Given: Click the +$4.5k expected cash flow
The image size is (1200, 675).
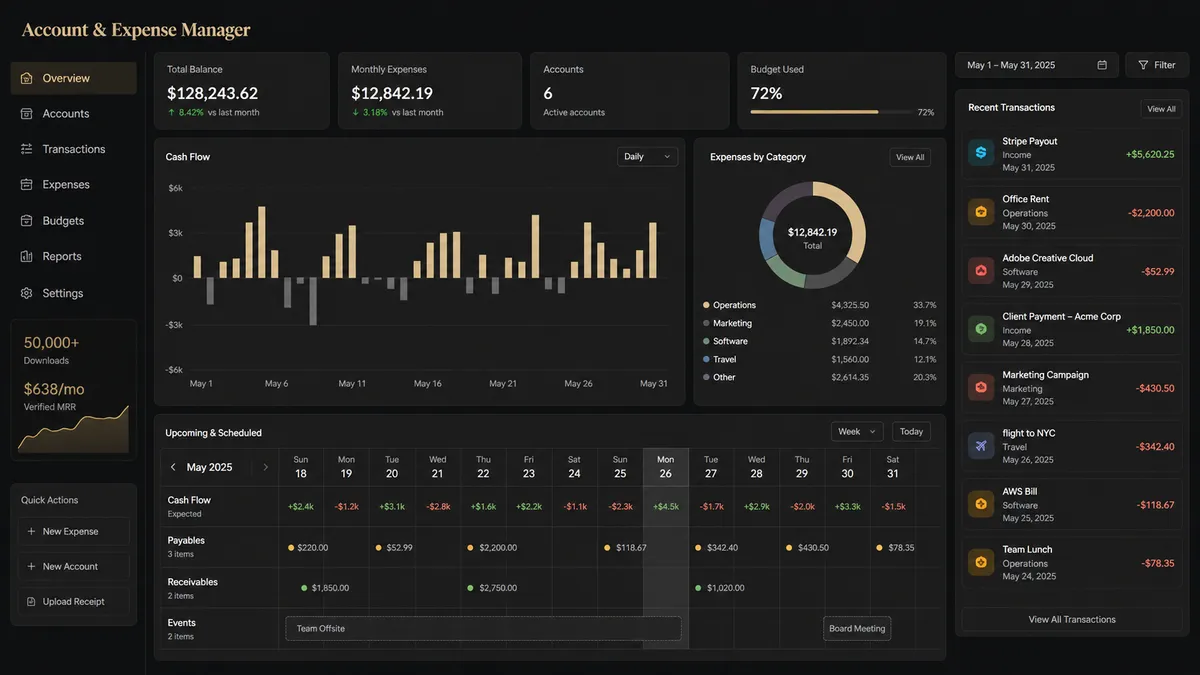Looking at the screenshot, I should coord(666,507).
